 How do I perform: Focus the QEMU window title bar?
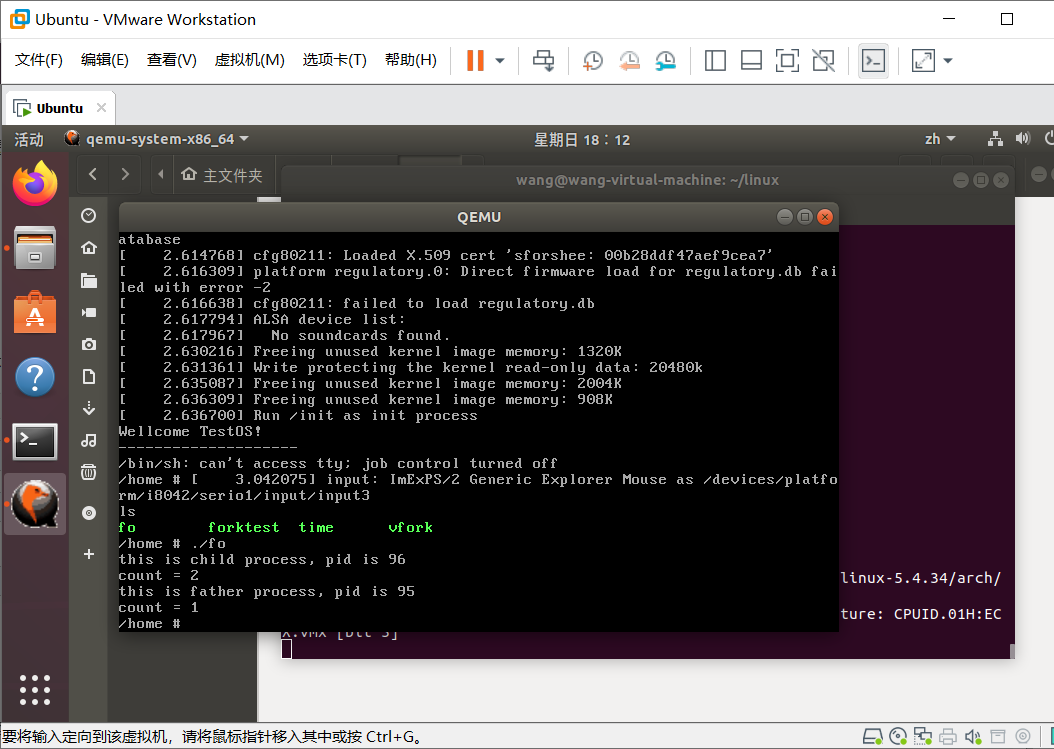tap(479, 217)
